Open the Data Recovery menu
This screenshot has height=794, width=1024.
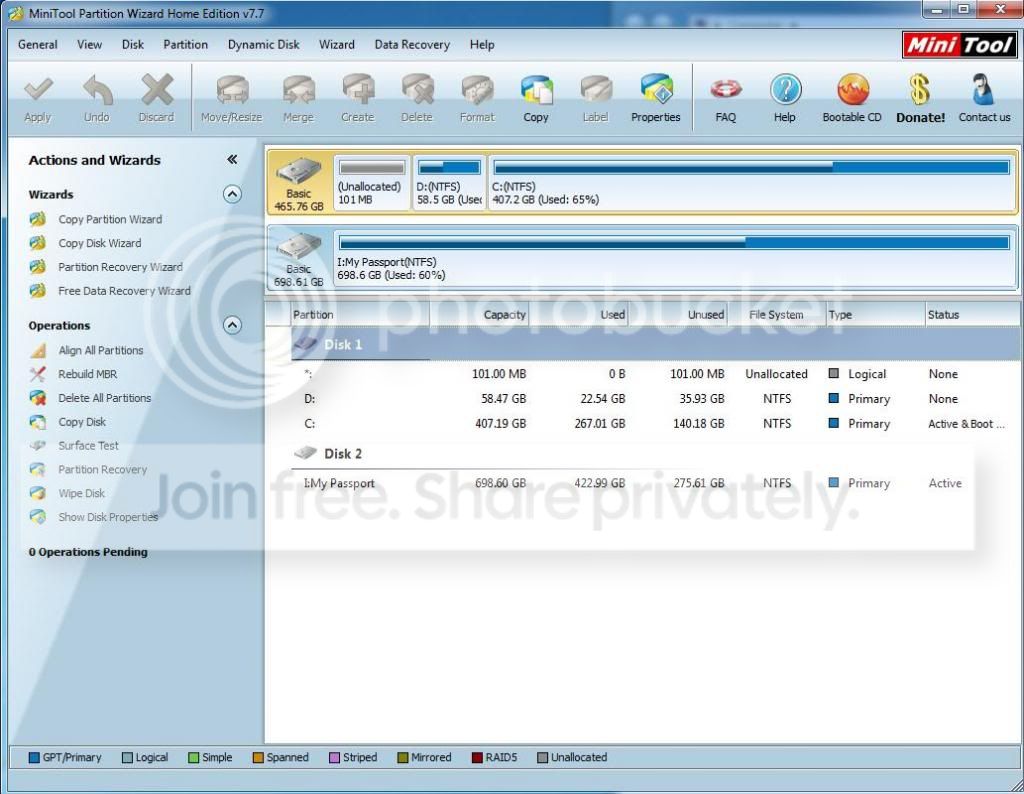412,44
